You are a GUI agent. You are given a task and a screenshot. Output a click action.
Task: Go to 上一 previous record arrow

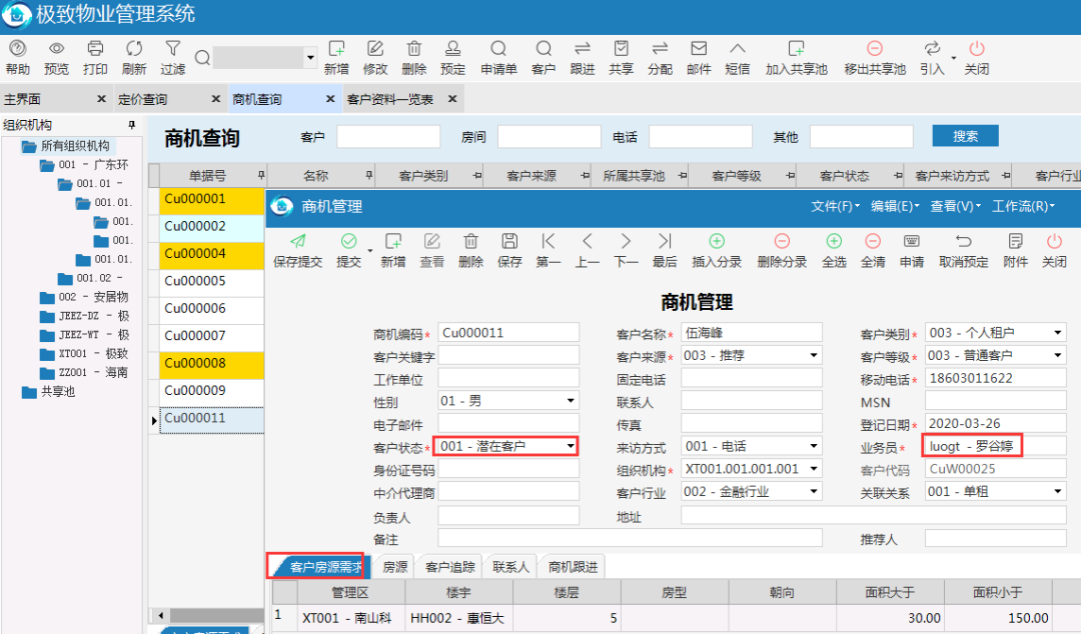pos(587,241)
